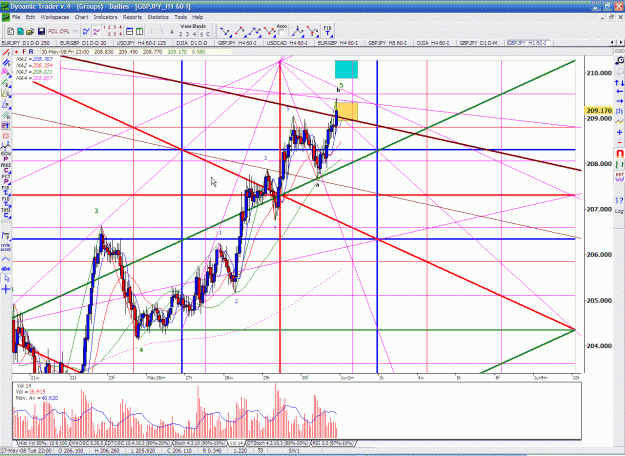Open the Statistics menu

pyautogui.click(x=158, y=17)
